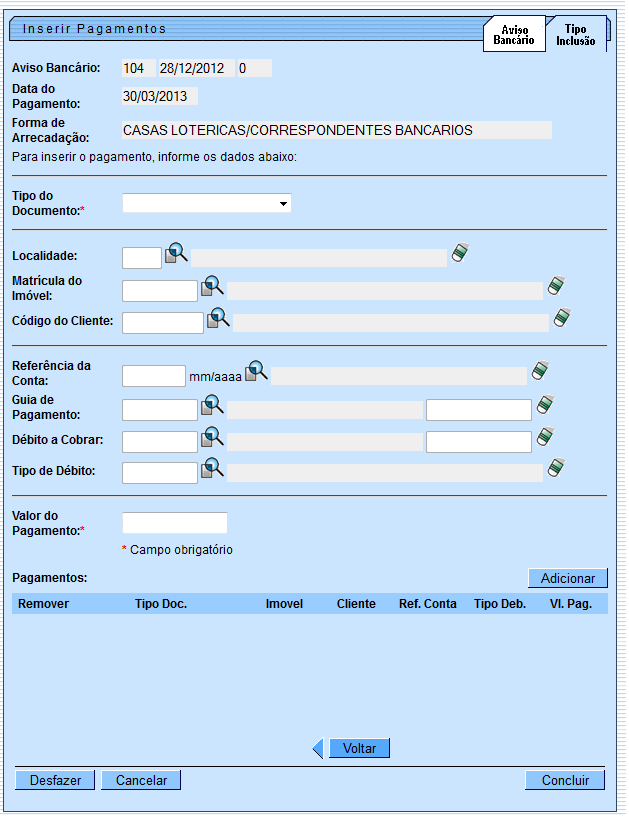Click the Concluir button
The width and height of the screenshot is (629, 828).
[565, 781]
